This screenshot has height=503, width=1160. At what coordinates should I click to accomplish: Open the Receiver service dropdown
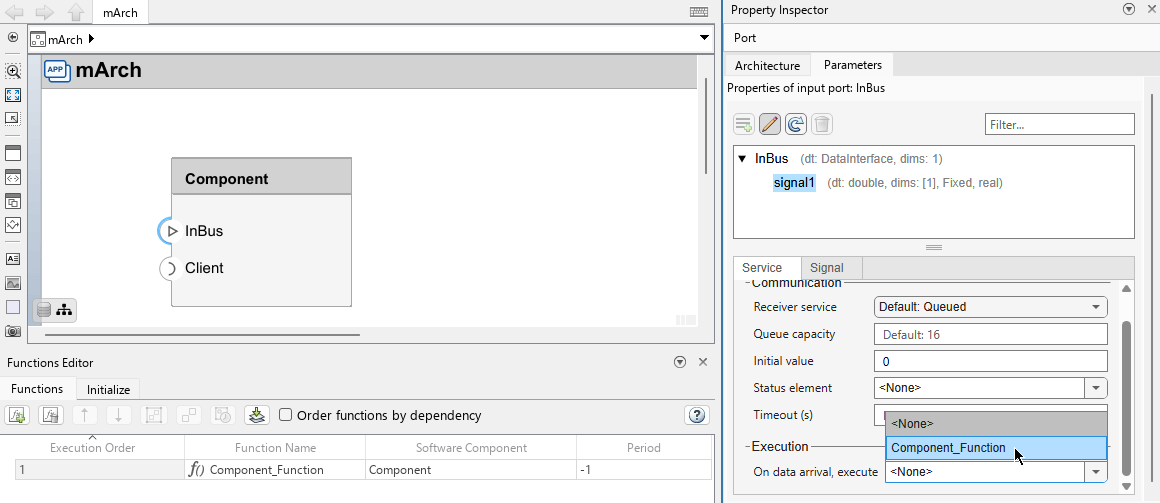click(991, 306)
